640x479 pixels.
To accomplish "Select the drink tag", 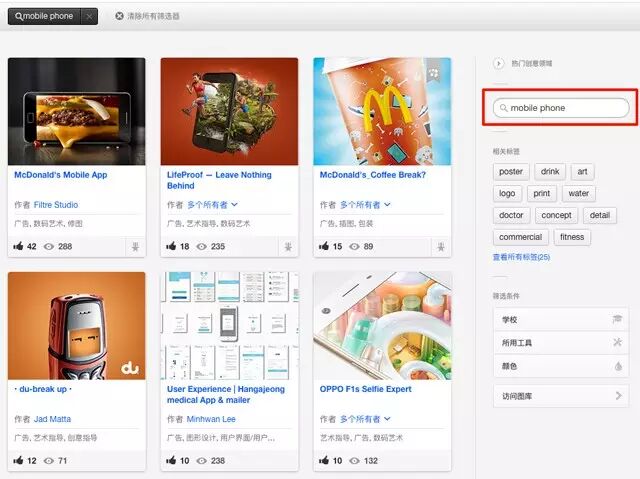I will point(550,171).
